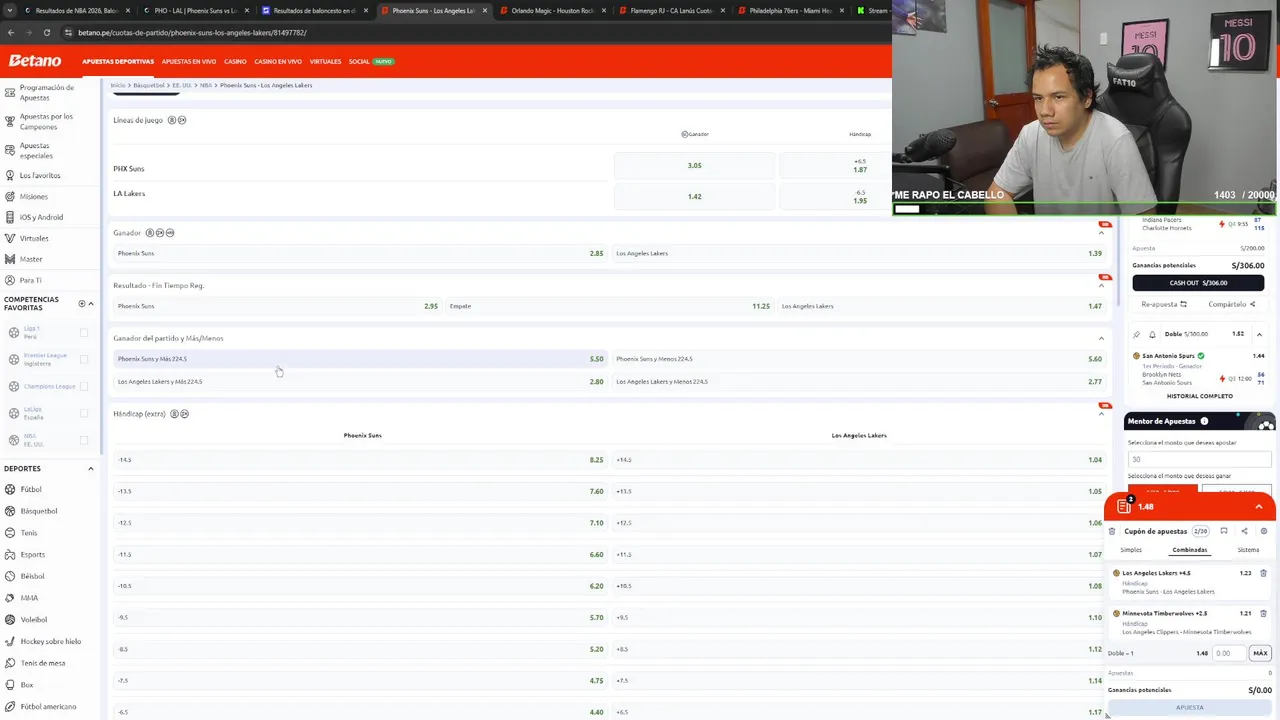This screenshot has height=720, width=1280.
Task: Open Programación de Apuestas icon
Action: pyautogui.click(x=10, y=92)
